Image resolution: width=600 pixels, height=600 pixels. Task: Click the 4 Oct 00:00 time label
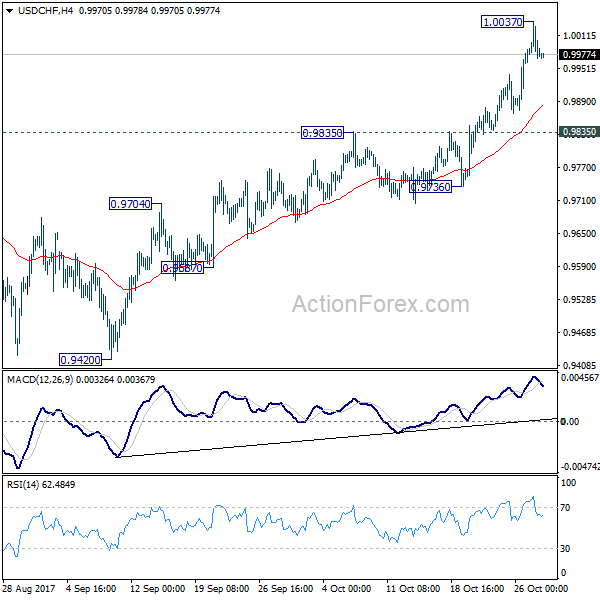tap(346, 588)
